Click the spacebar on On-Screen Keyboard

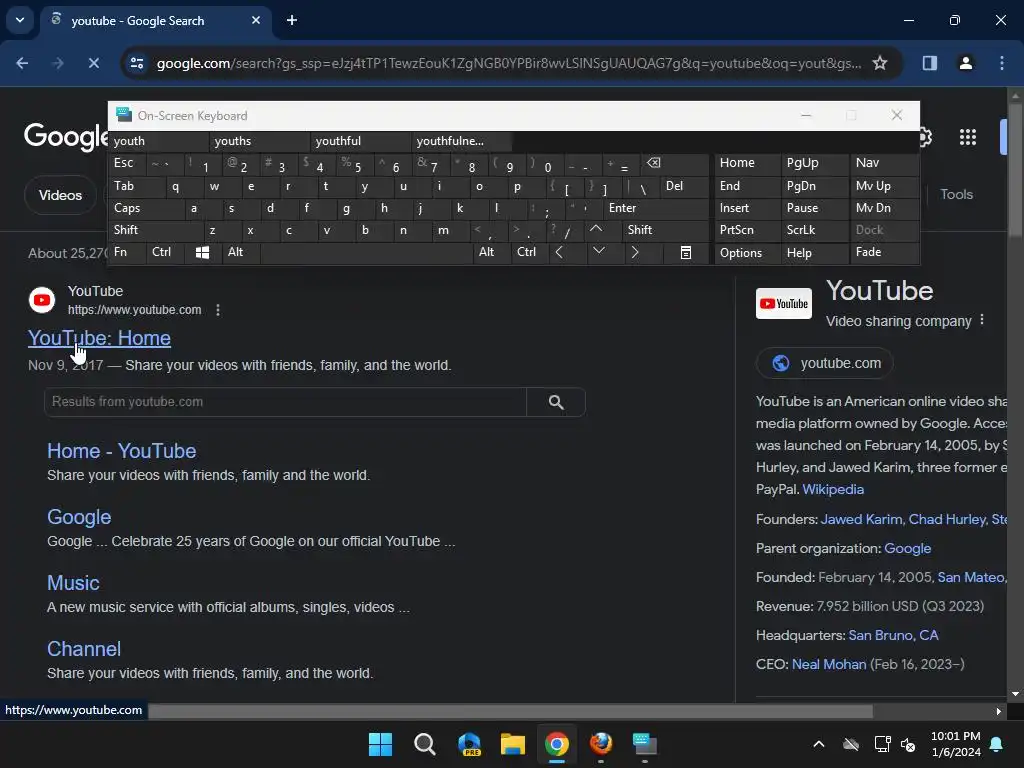pyautogui.click(x=366, y=253)
